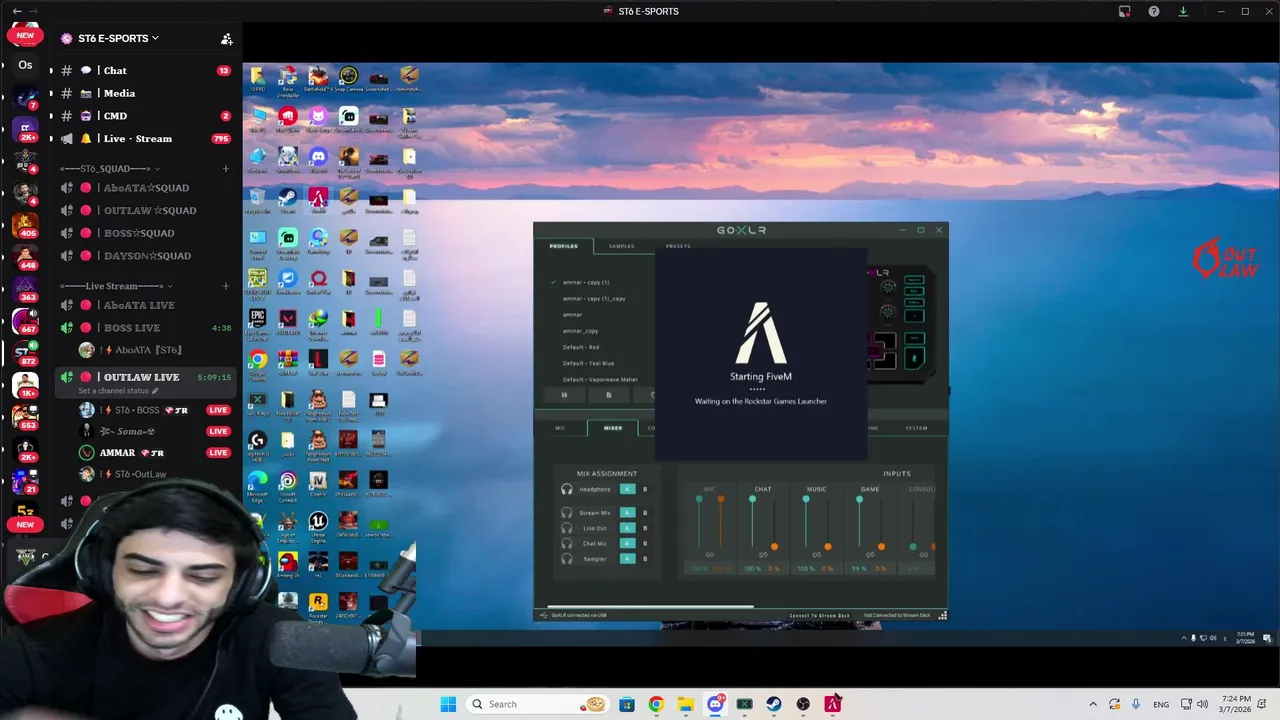Open the Discord inbox icon in title bar
1280x720 pixels.
(1125, 11)
